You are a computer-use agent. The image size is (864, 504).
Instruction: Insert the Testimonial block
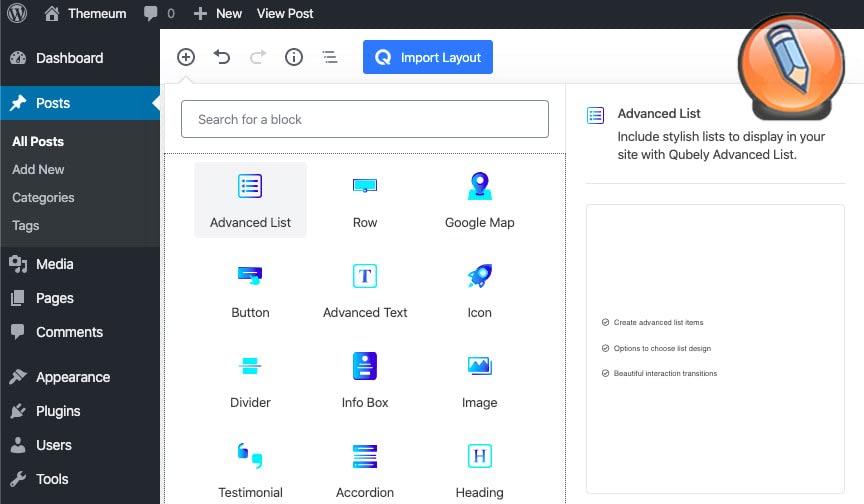pyautogui.click(x=250, y=470)
